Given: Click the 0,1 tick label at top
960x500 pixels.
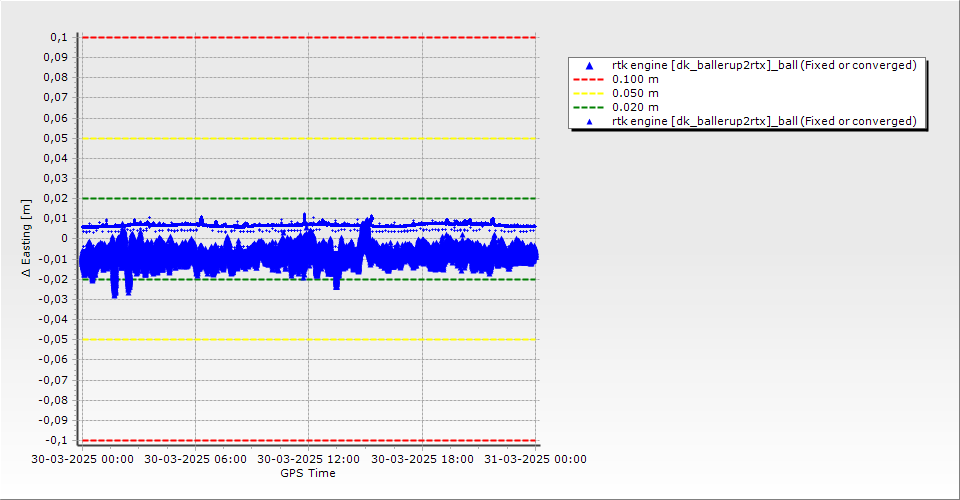Looking at the screenshot, I should coord(58,37).
